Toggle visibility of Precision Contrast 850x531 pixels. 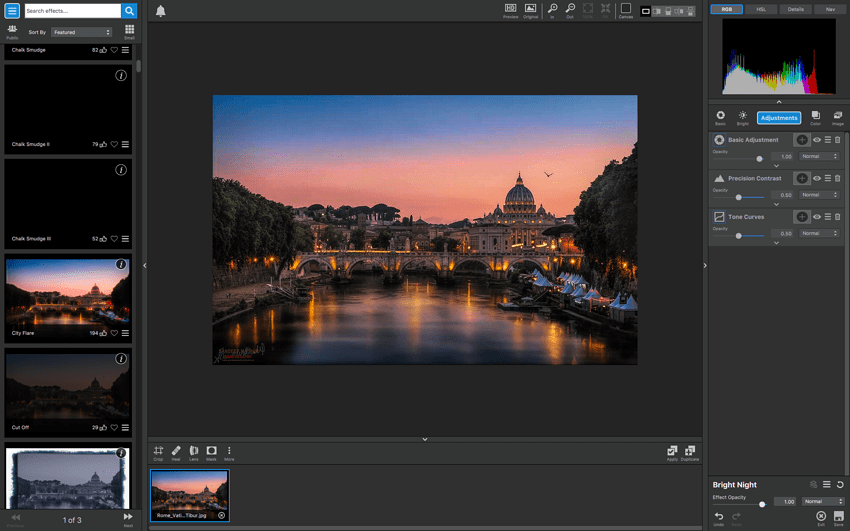[817, 179]
